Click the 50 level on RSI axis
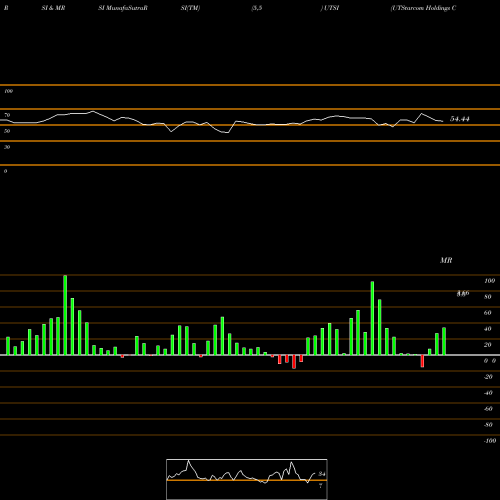Viewport: 500px width, 500px height. click(x=7, y=131)
